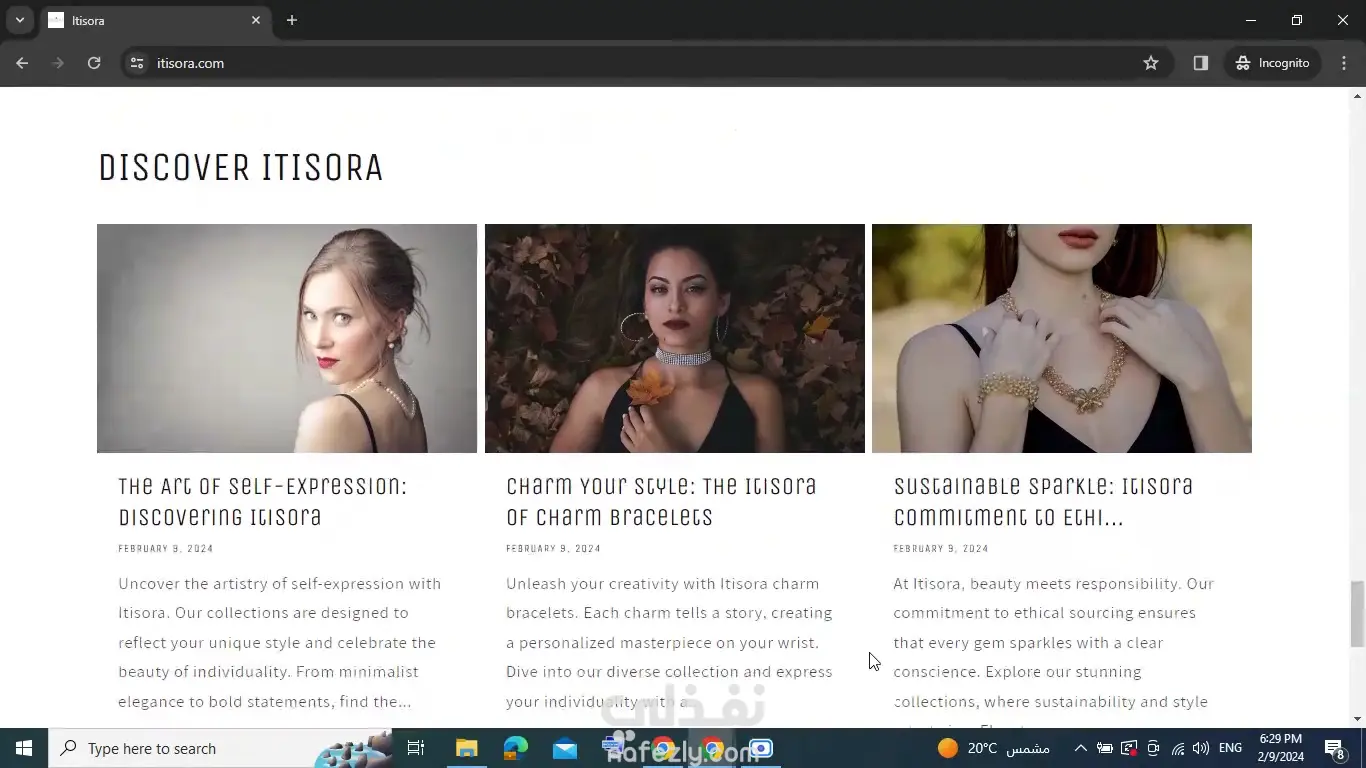Open the Windows Start menu
This screenshot has height=768, width=1366.
(24, 748)
